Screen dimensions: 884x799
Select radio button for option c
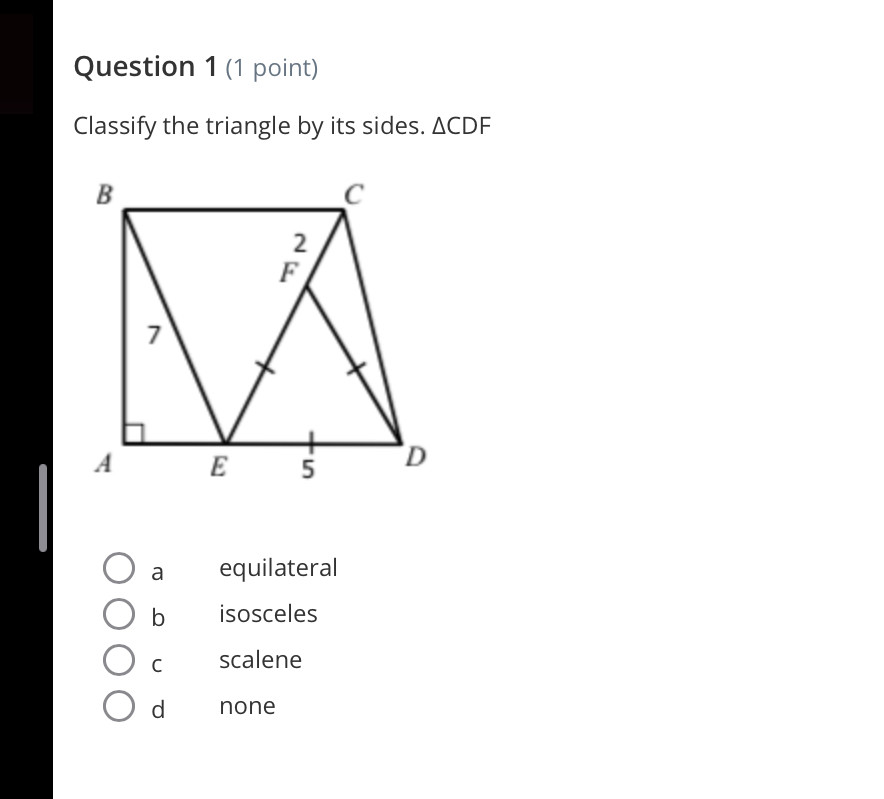tap(119, 660)
